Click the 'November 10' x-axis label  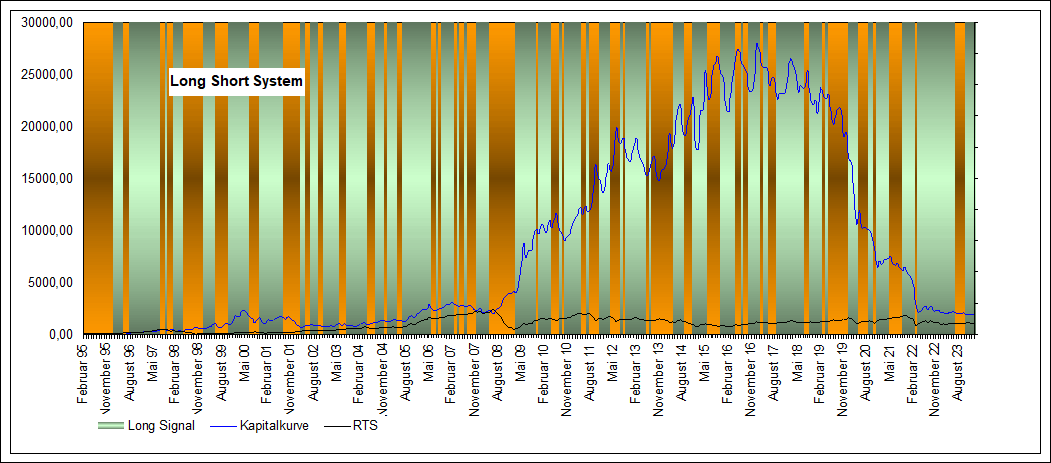566,380
